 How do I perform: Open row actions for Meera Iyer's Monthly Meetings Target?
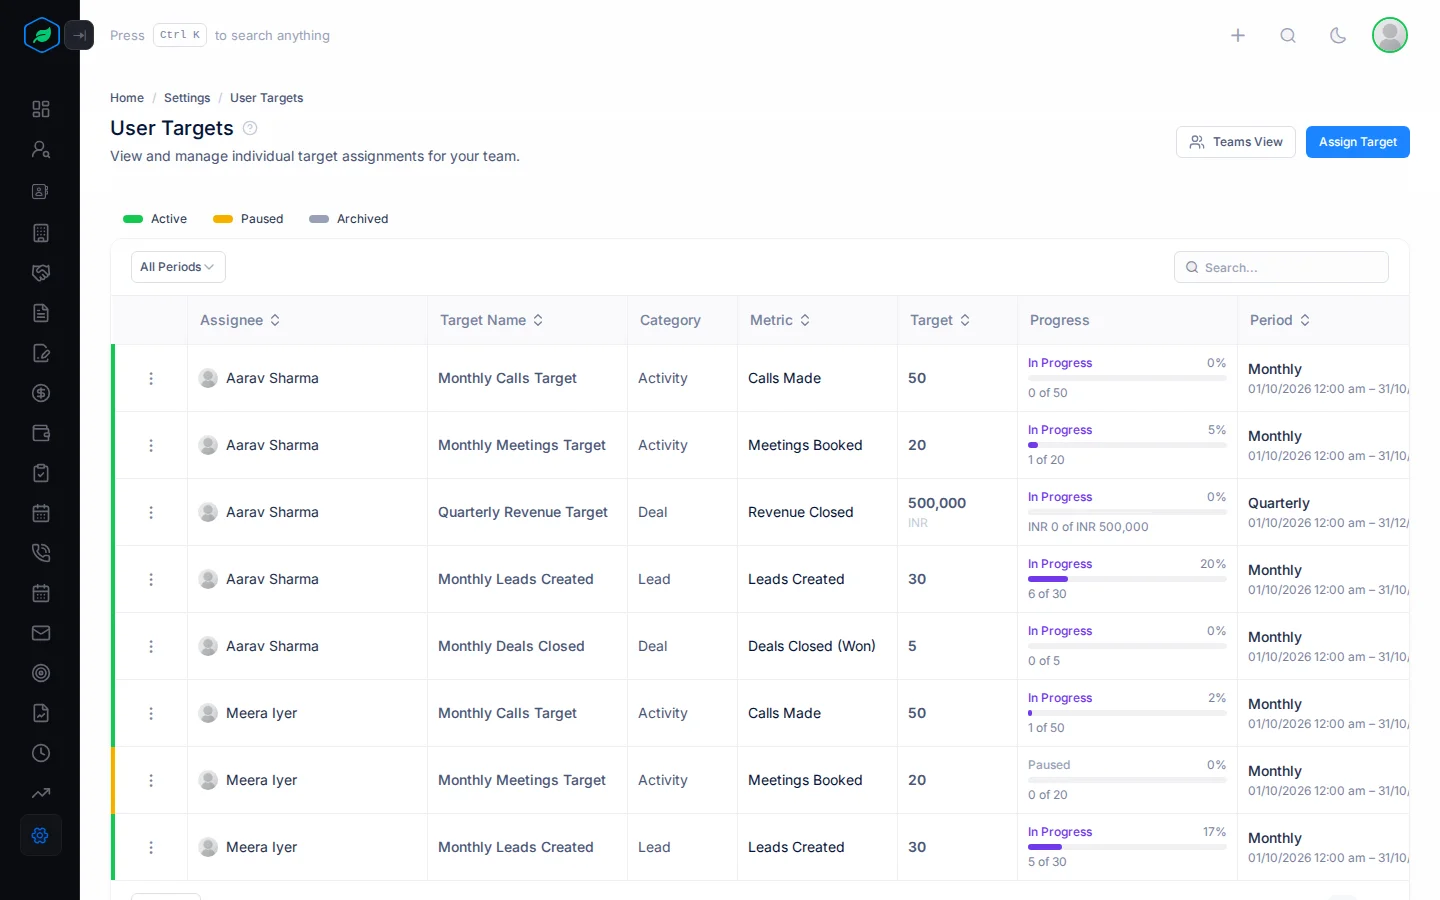(x=151, y=780)
